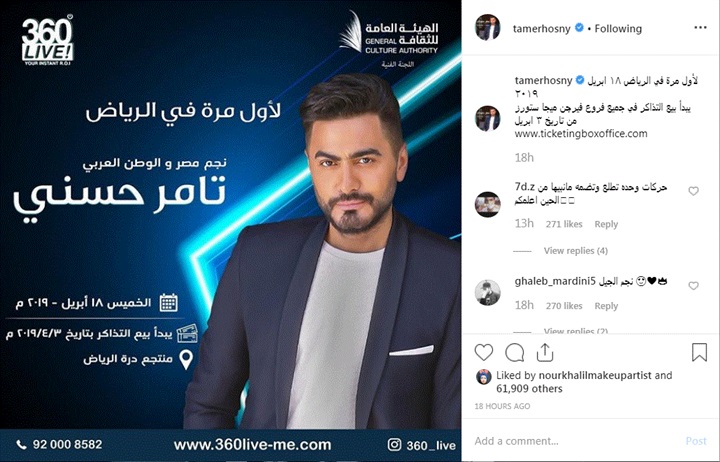Screen dimensions: 720x462
Task: Expand View replies (2) under ghaleb_mardini5
Action: (x=576, y=331)
